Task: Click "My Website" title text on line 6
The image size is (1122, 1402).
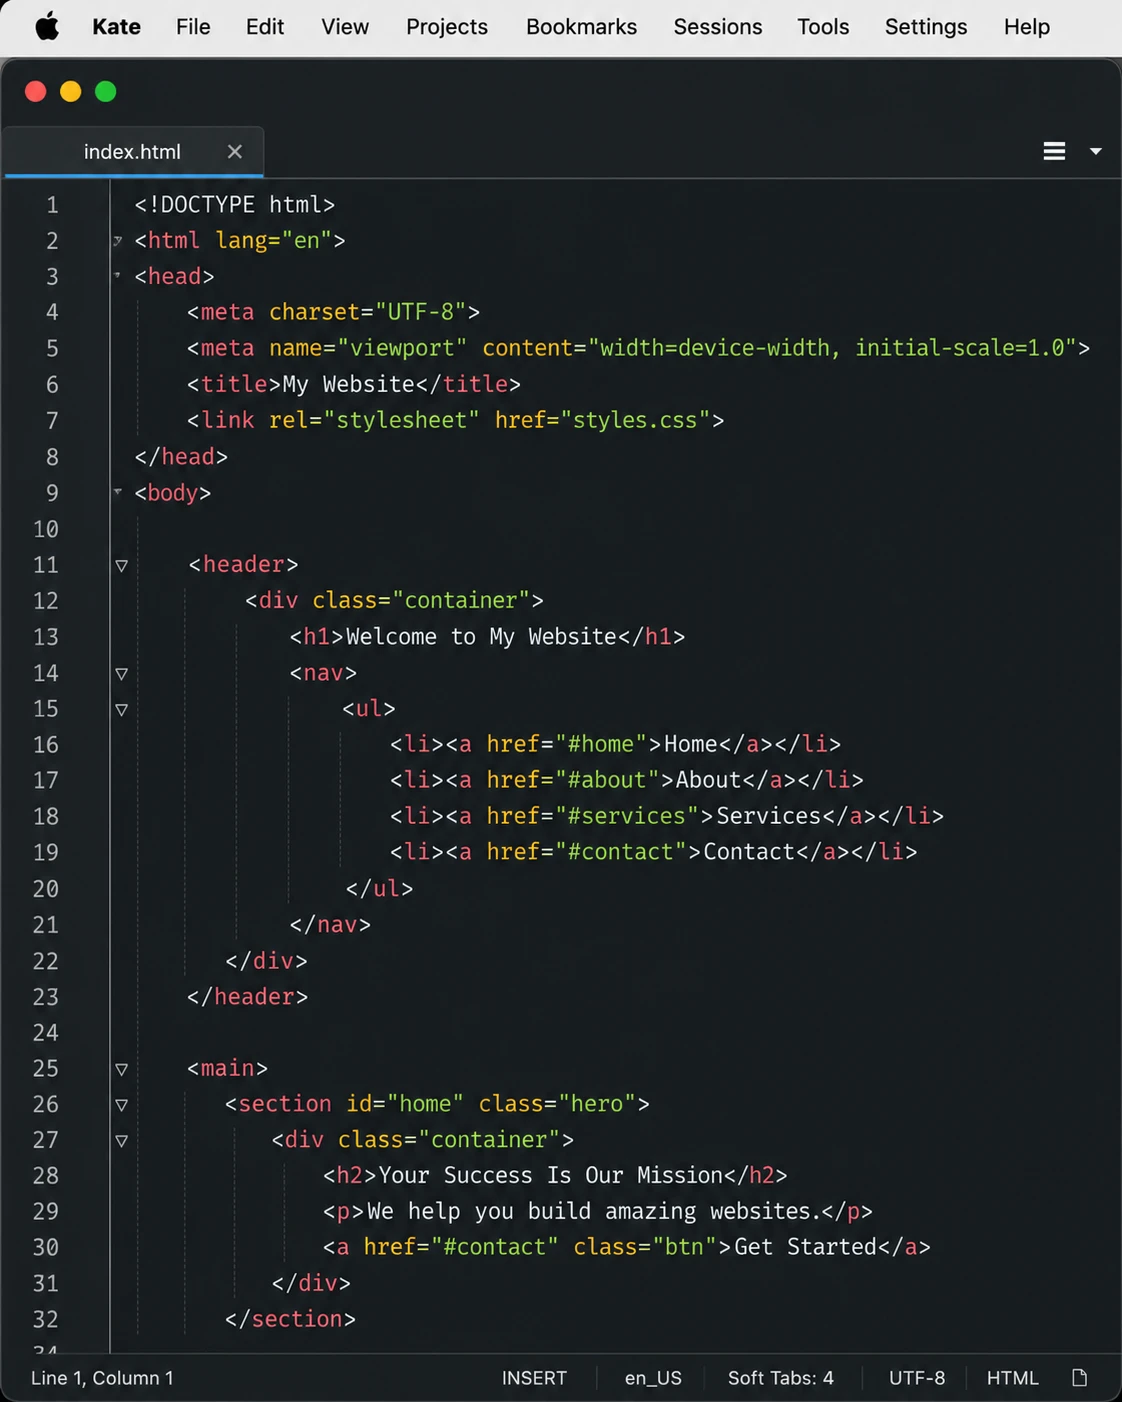Action: 348,385
